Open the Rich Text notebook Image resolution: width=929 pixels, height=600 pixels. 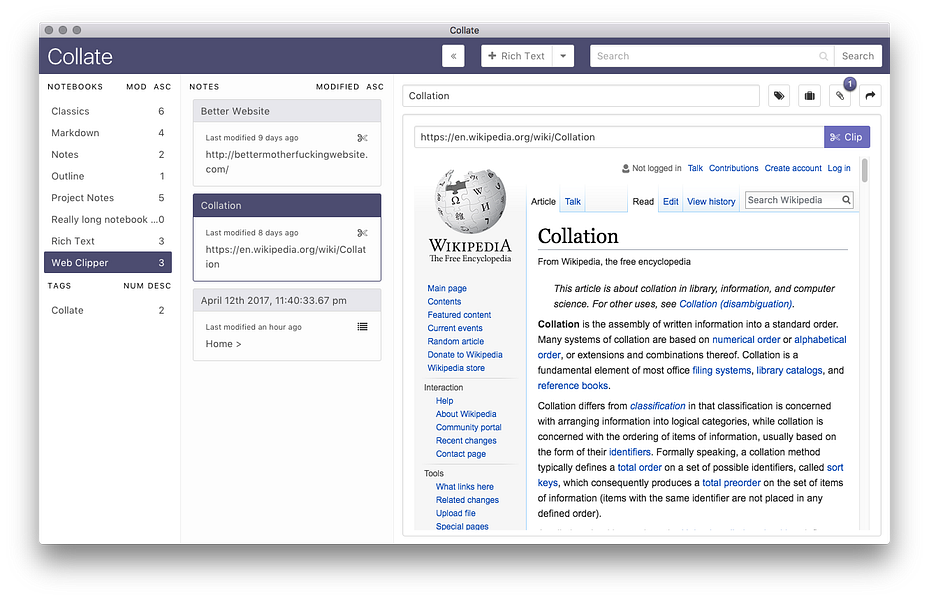(108, 241)
